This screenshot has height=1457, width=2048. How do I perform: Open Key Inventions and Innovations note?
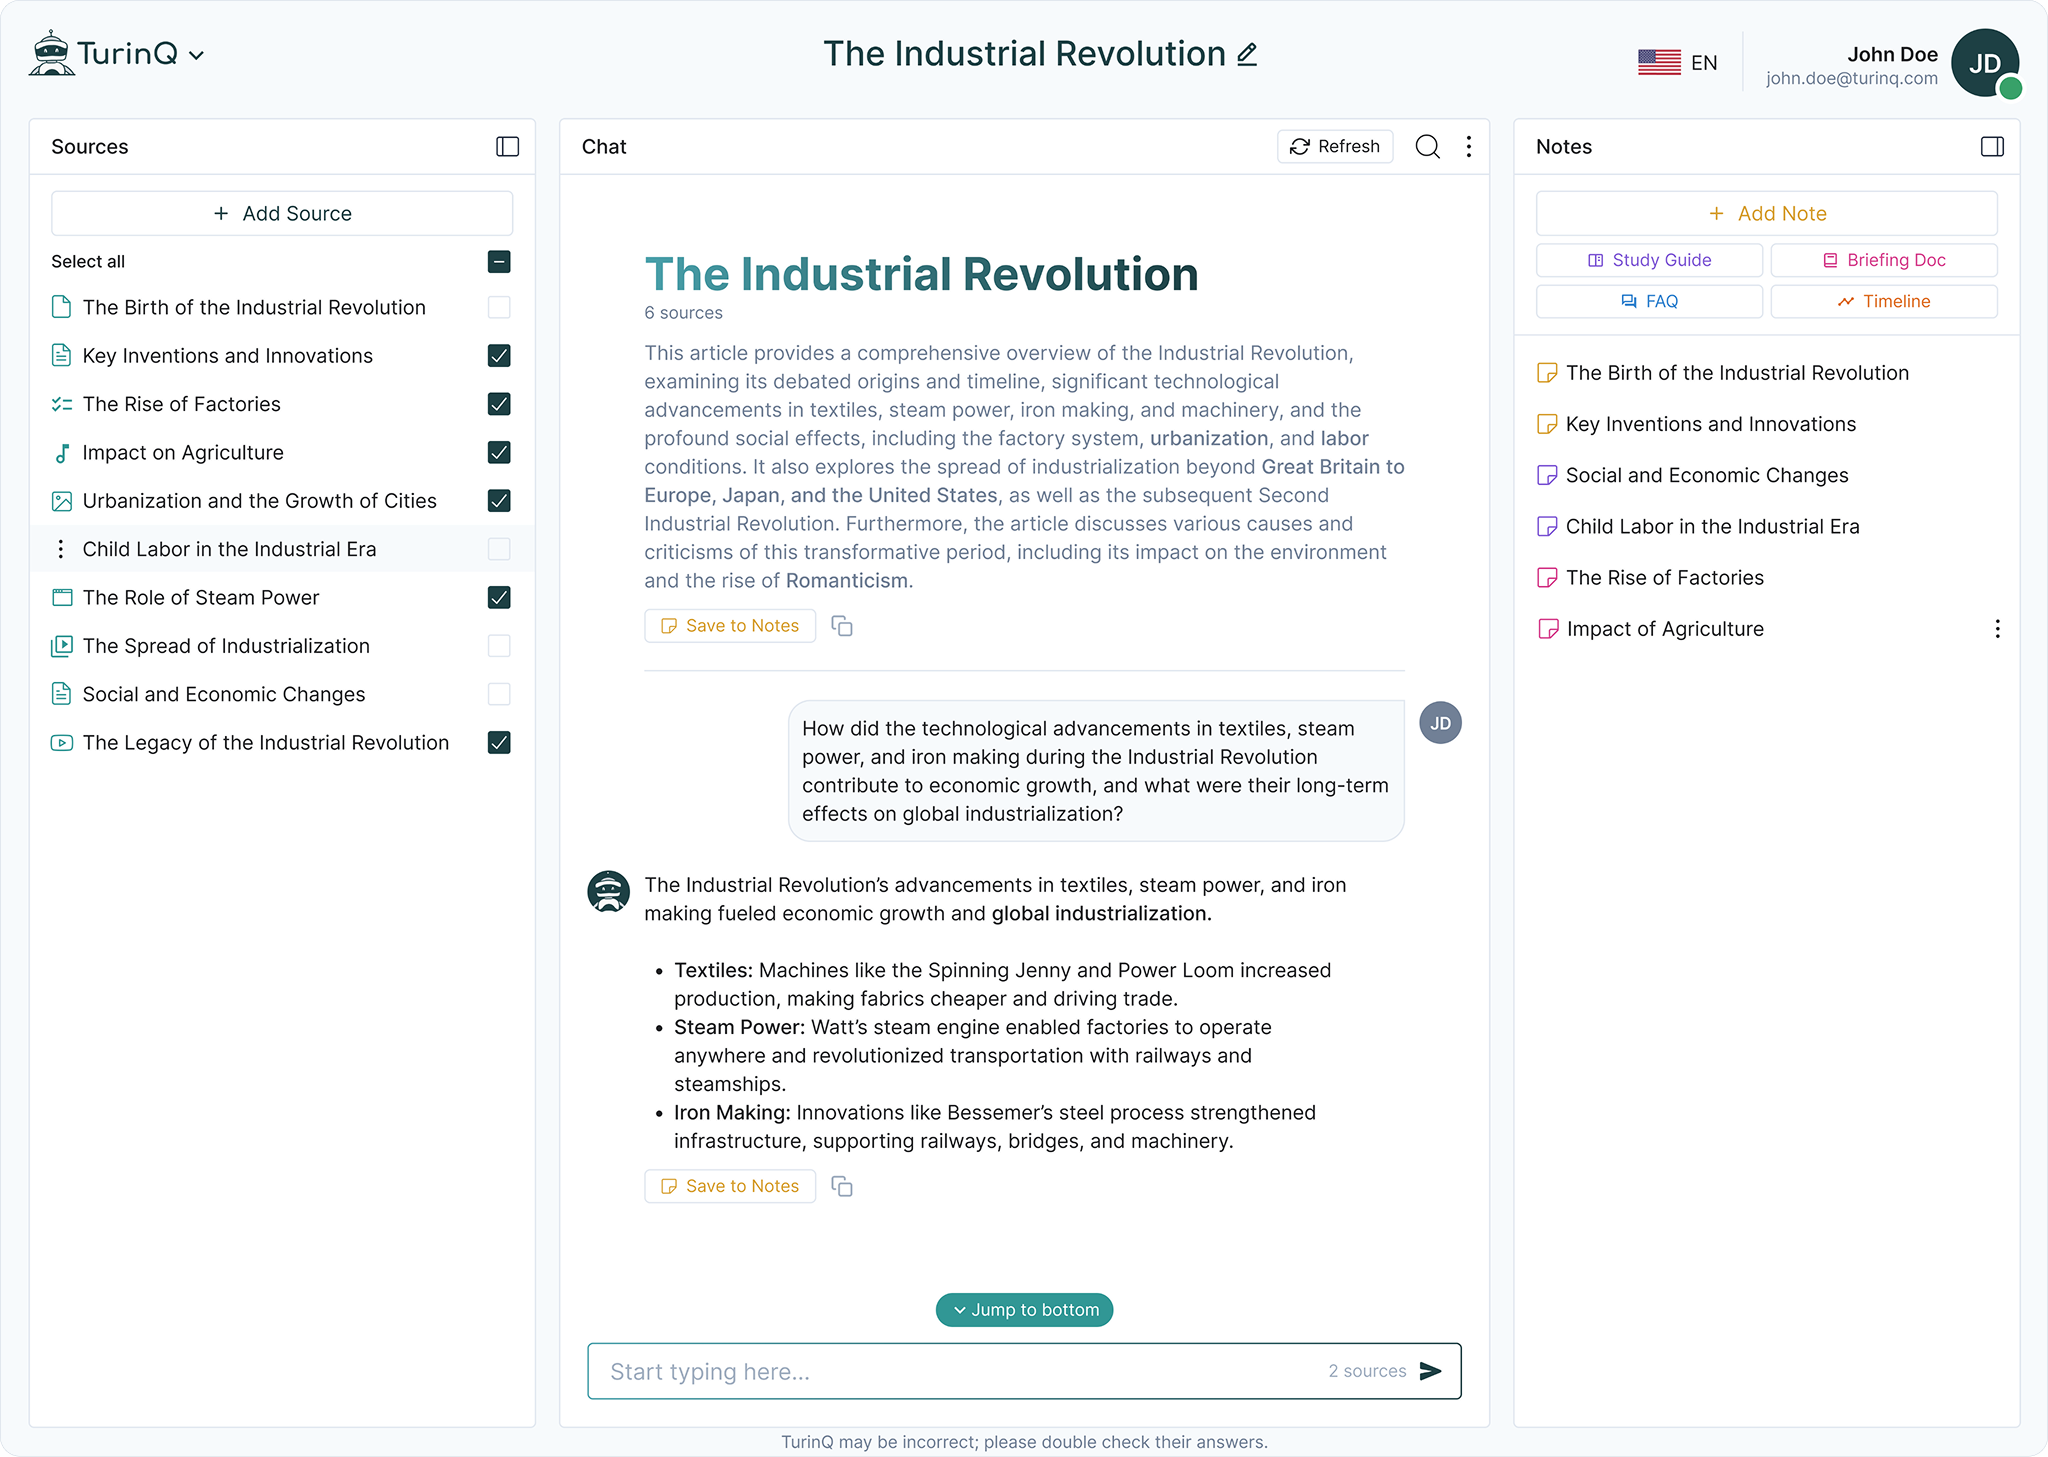click(1711, 424)
